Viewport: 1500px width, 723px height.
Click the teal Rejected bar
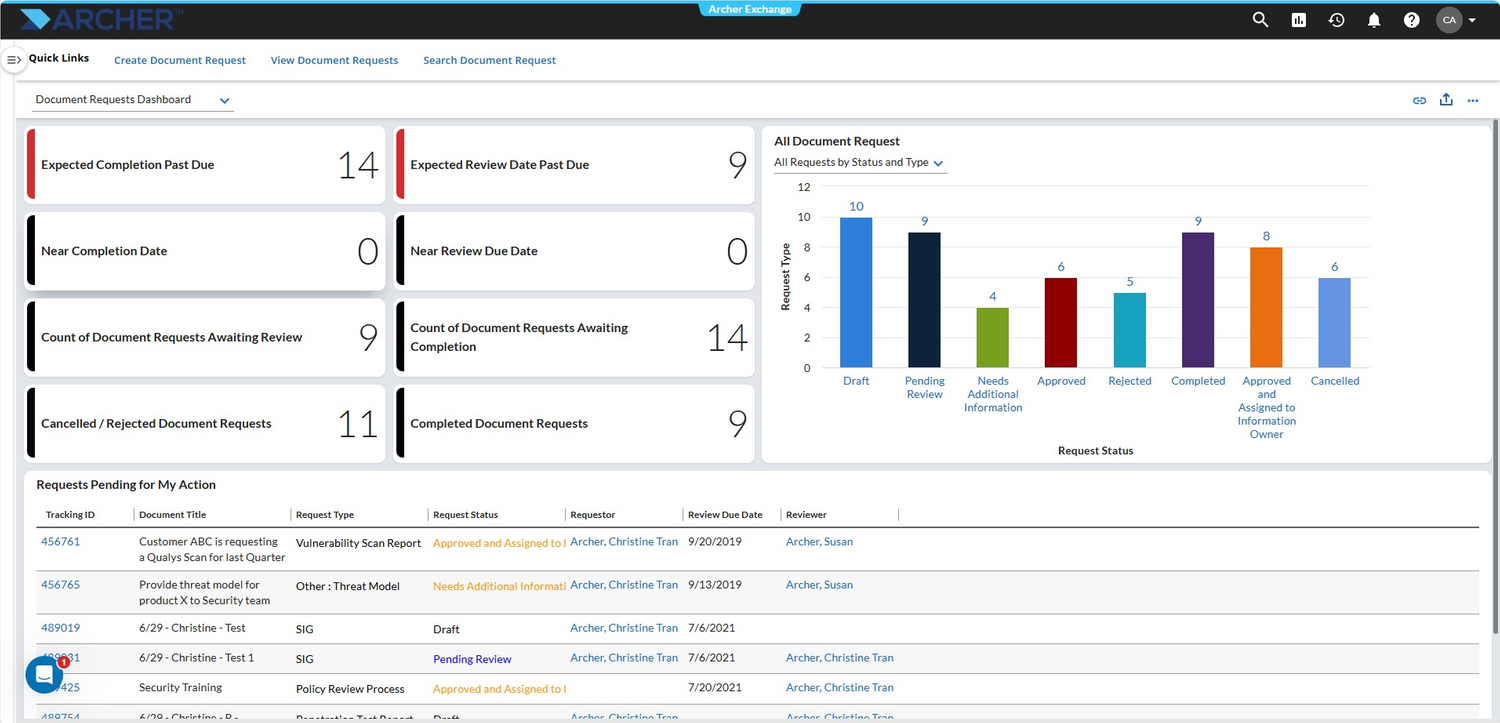click(x=1130, y=330)
